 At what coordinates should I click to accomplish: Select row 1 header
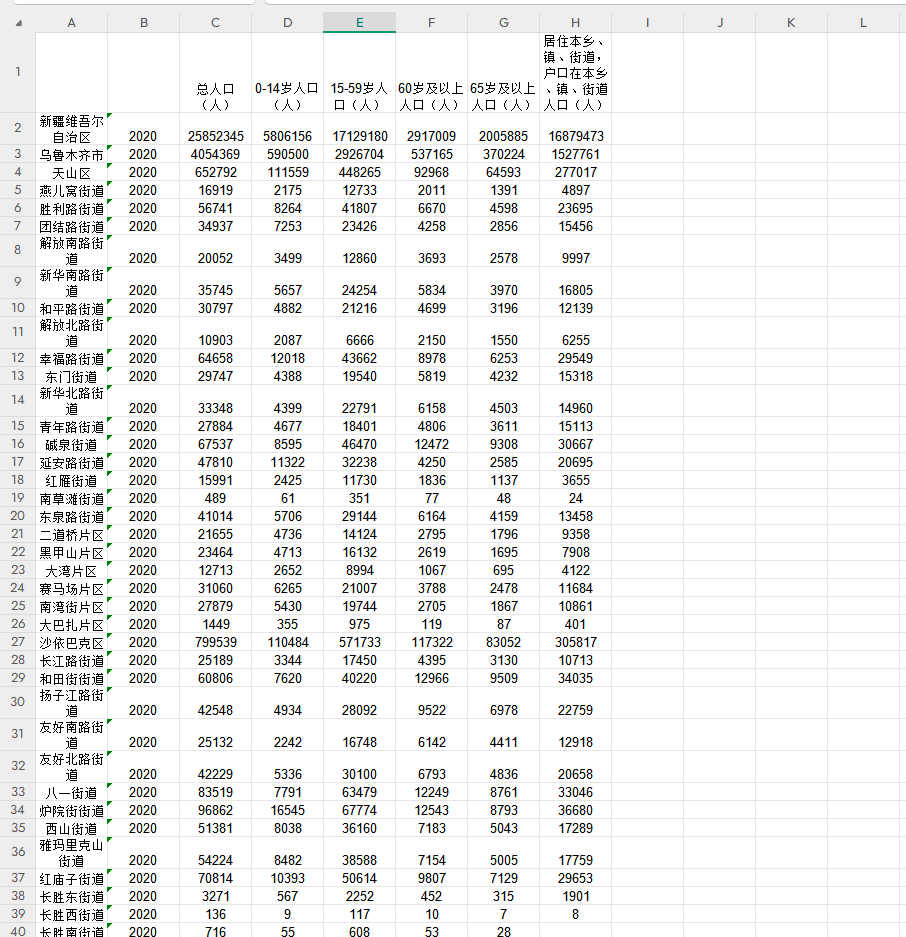pyautogui.click(x=18, y=72)
